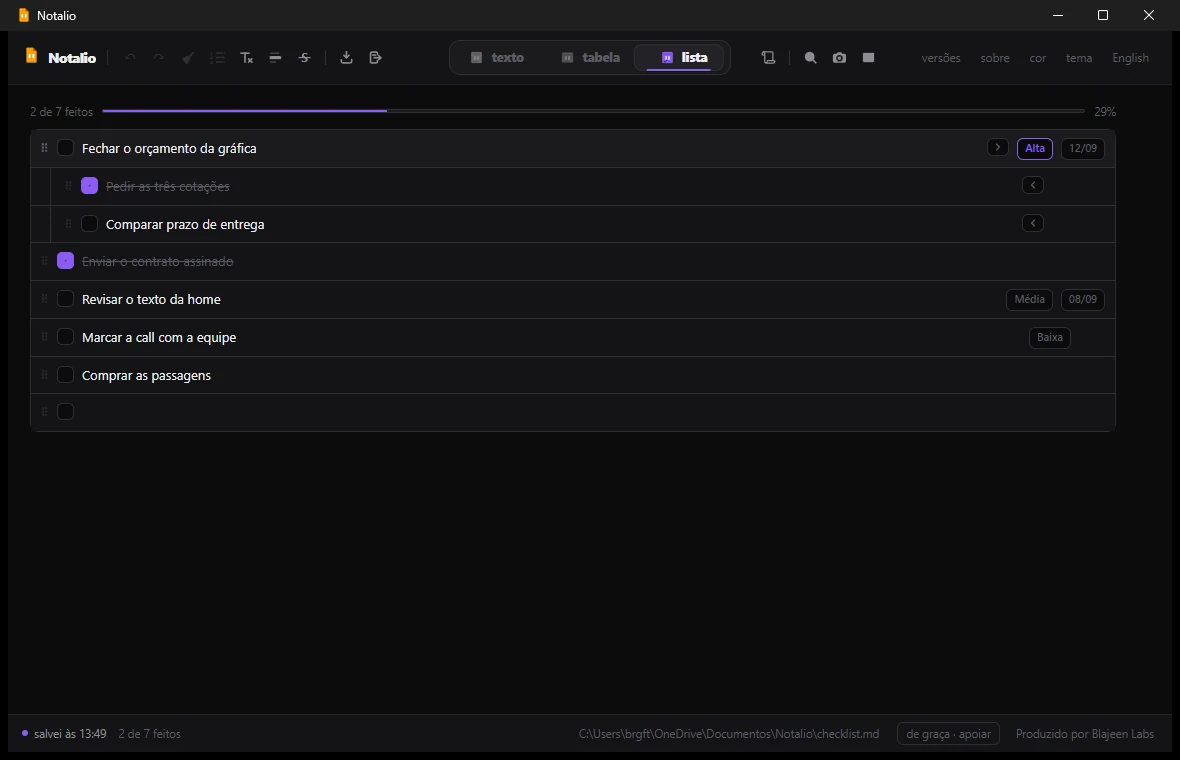Click the 'de graça · apoiar' button

click(x=948, y=734)
